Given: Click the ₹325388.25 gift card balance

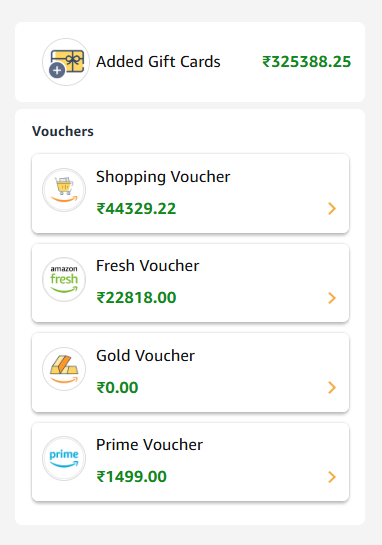Looking at the screenshot, I should tap(307, 62).
